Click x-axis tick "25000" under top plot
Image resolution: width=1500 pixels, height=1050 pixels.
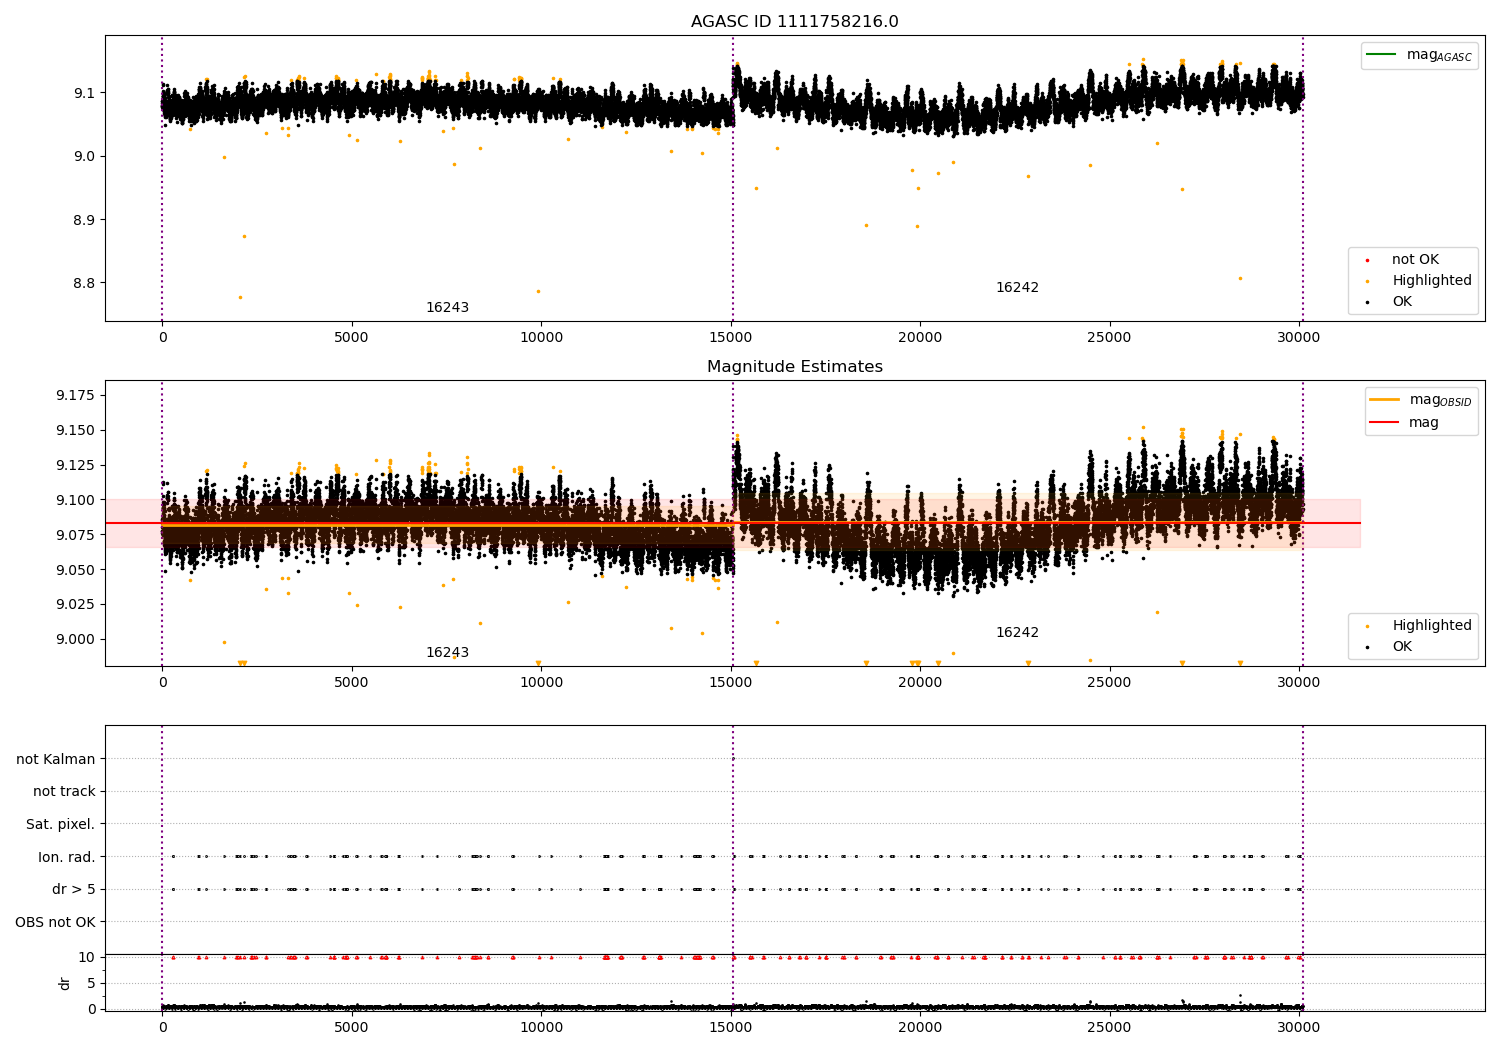click(x=1110, y=338)
